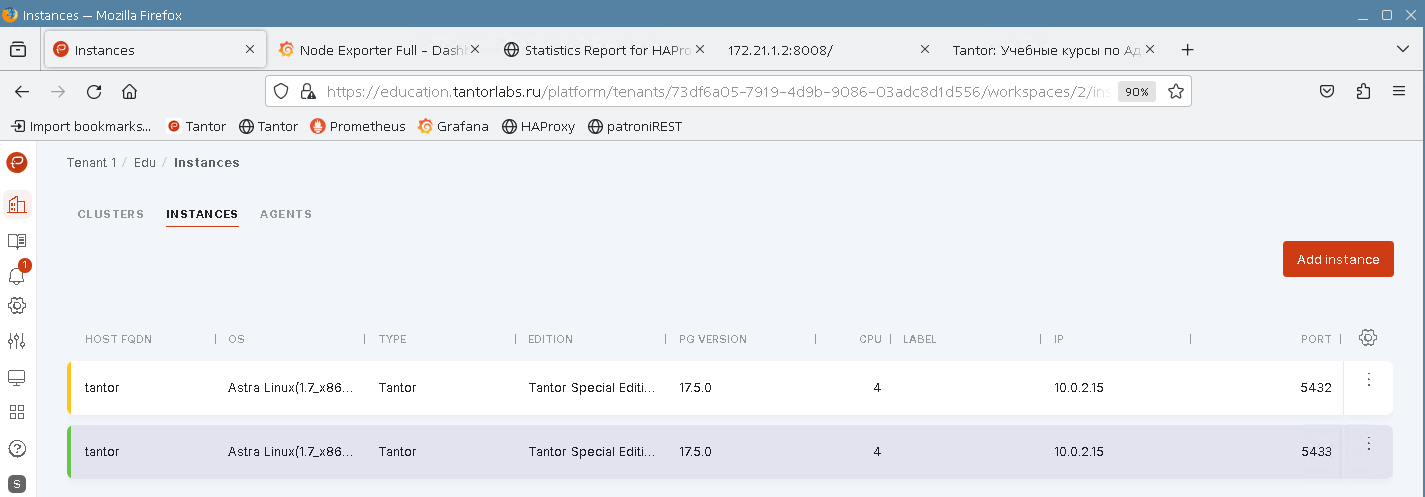The height and width of the screenshot is (497, 1425).
Task: Open actions menu for port 5433 instance
Action: click(x=1369, y=444)
